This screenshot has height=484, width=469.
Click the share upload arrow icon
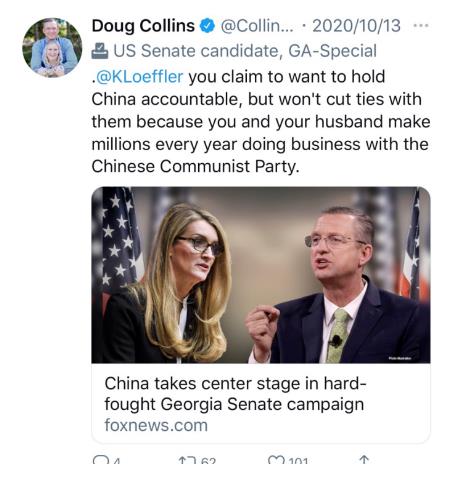point(364,460)
